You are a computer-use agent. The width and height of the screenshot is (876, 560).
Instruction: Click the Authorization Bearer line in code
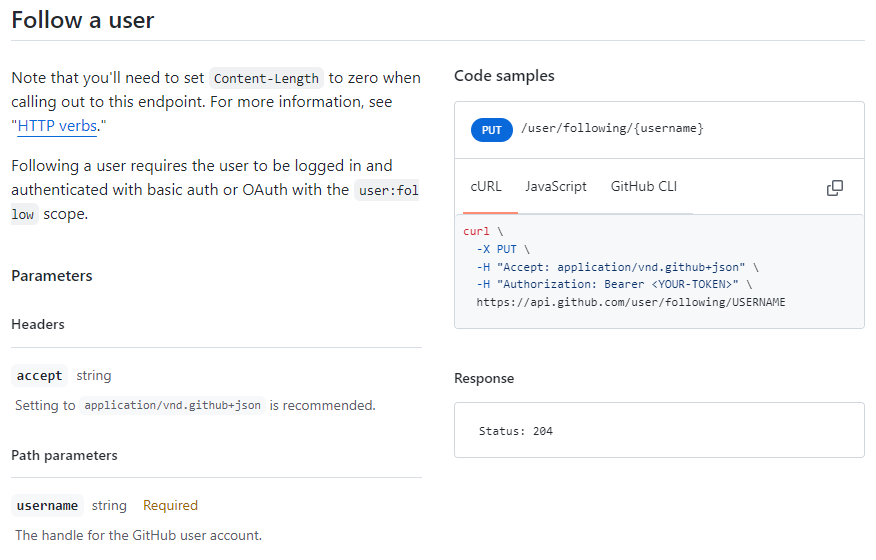[614, 284]
